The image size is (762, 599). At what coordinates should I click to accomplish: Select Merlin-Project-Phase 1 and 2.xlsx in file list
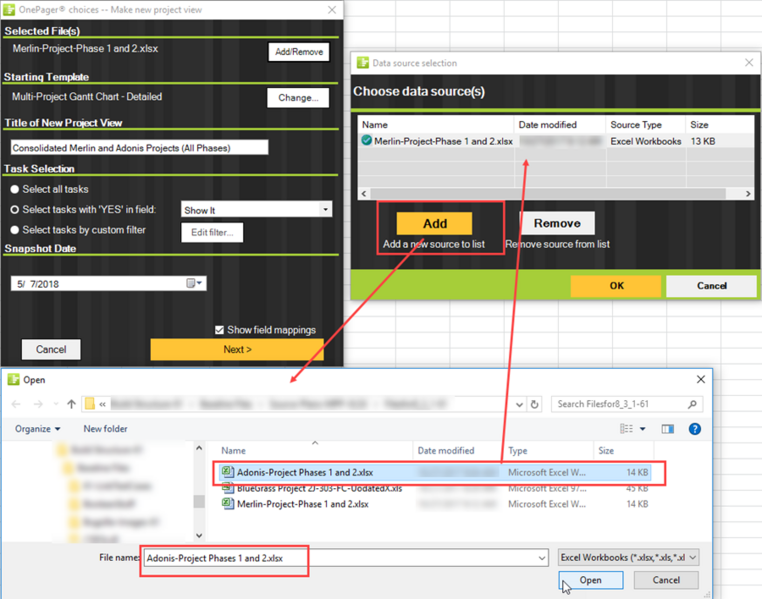pyautogui.click(x=434, y=504)
